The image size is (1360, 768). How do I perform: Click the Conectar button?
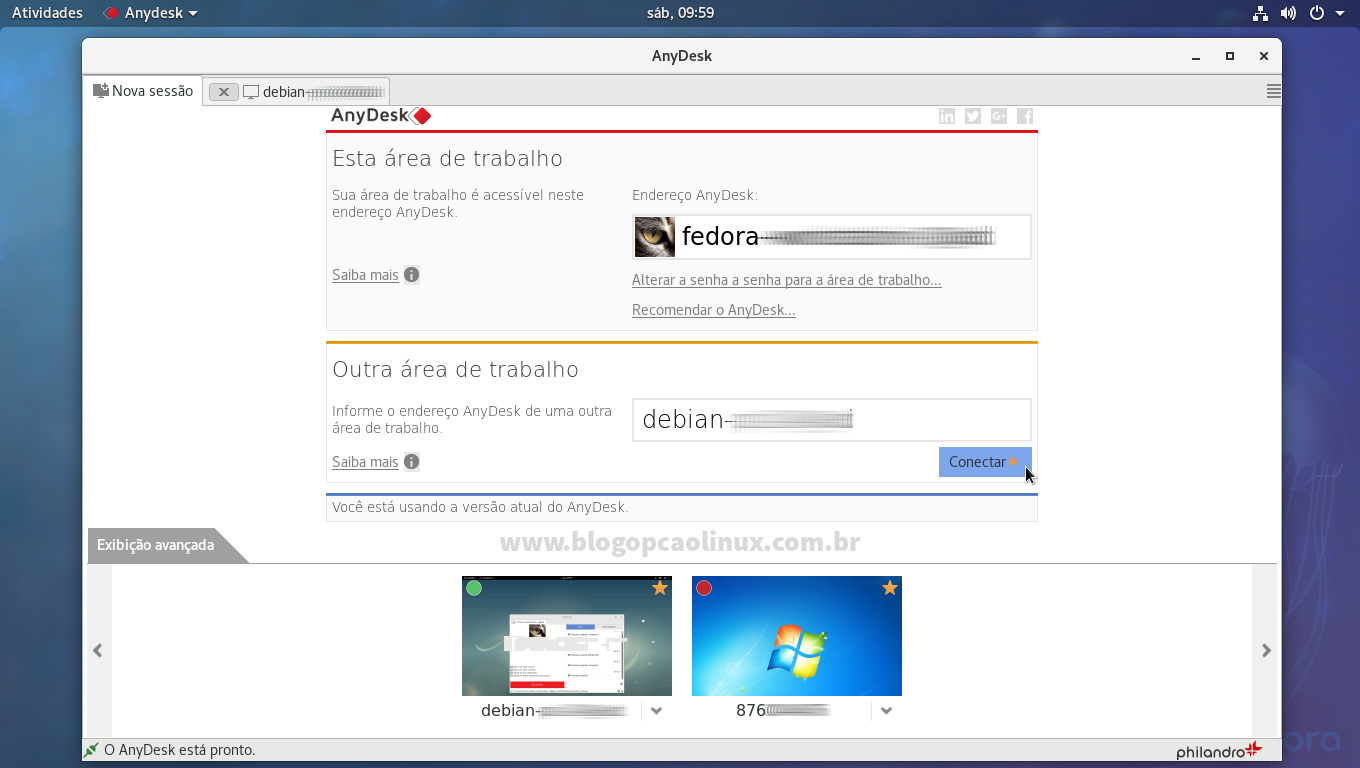[985, 462]
